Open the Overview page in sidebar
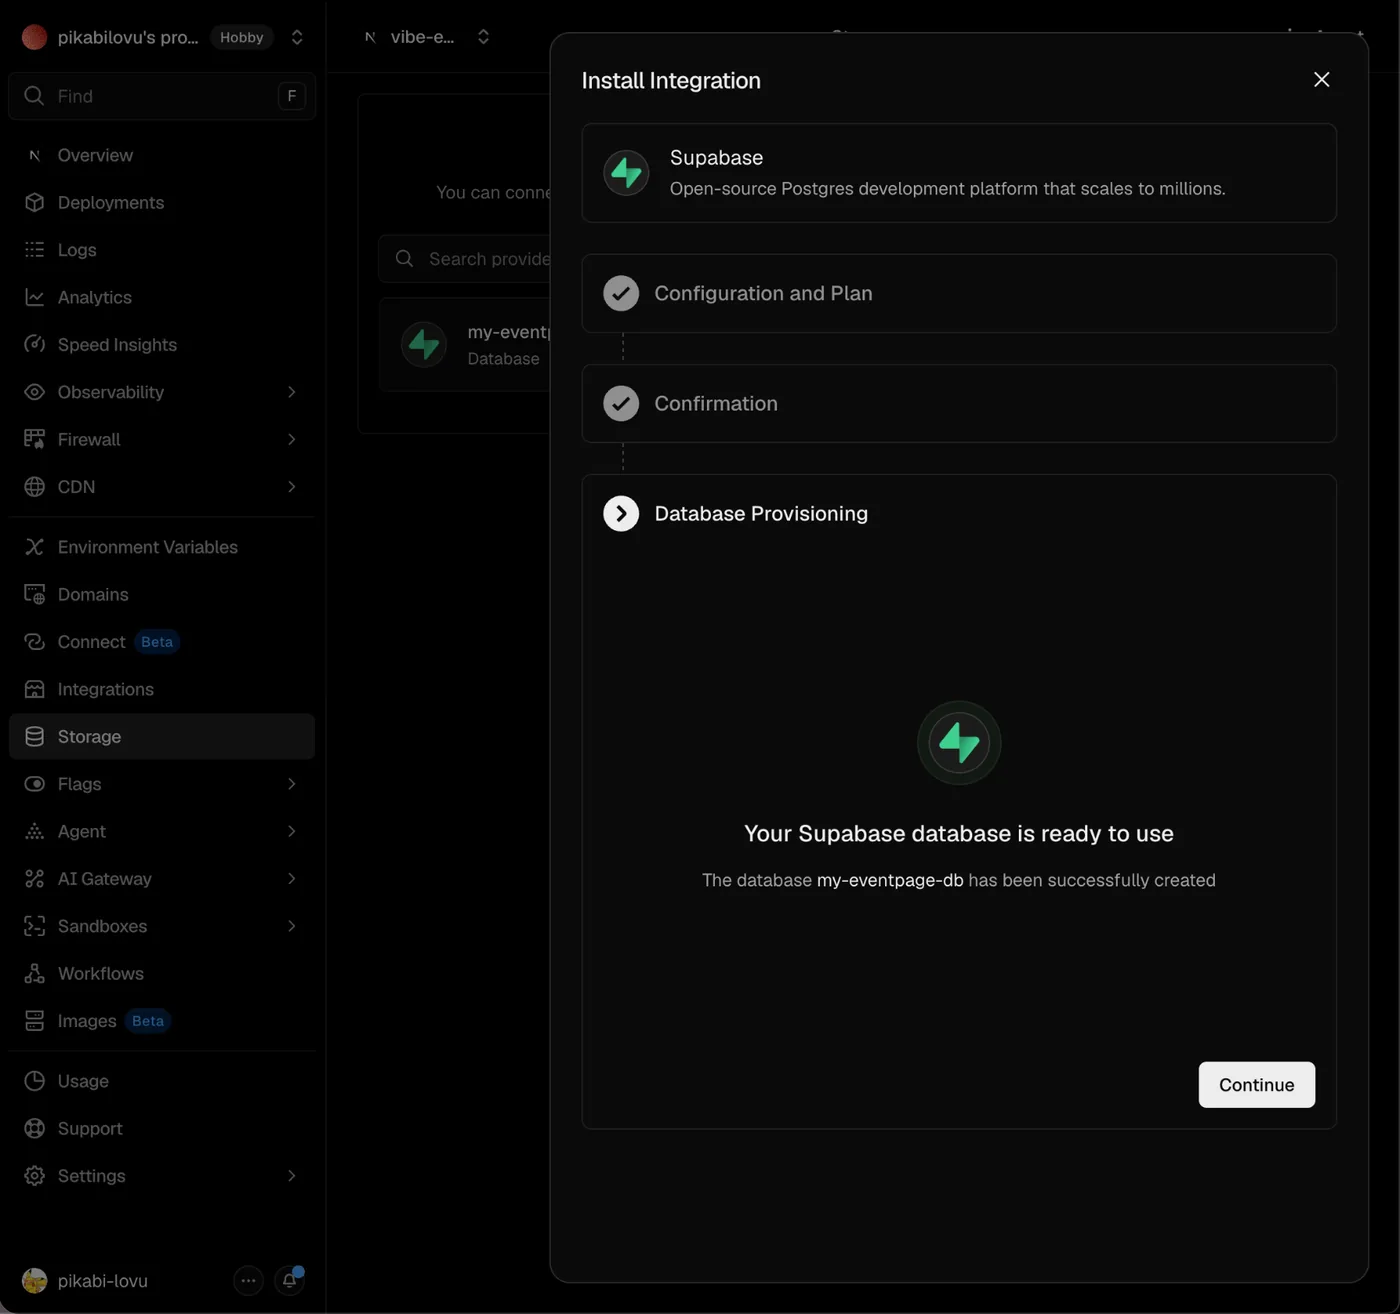 162,155
